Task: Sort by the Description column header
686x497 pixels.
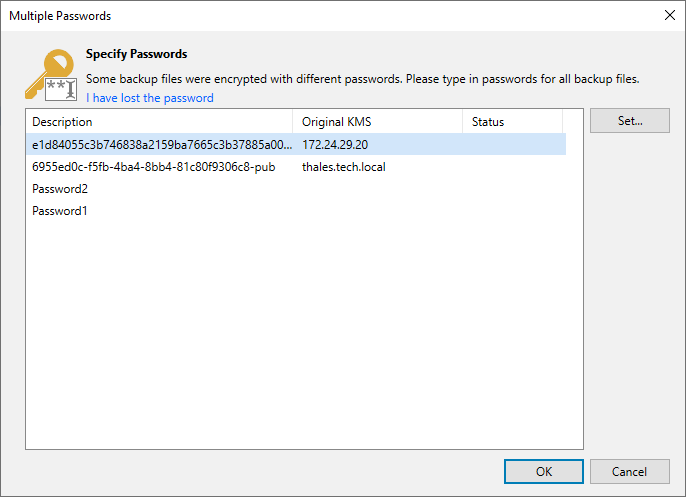Action: click(160, 122)
